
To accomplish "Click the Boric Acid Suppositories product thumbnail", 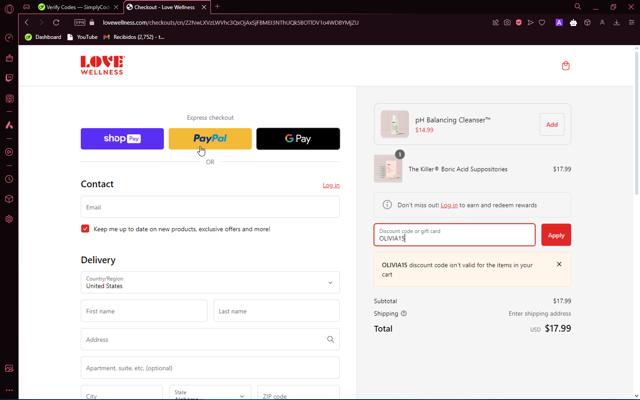I will (388, 169).
